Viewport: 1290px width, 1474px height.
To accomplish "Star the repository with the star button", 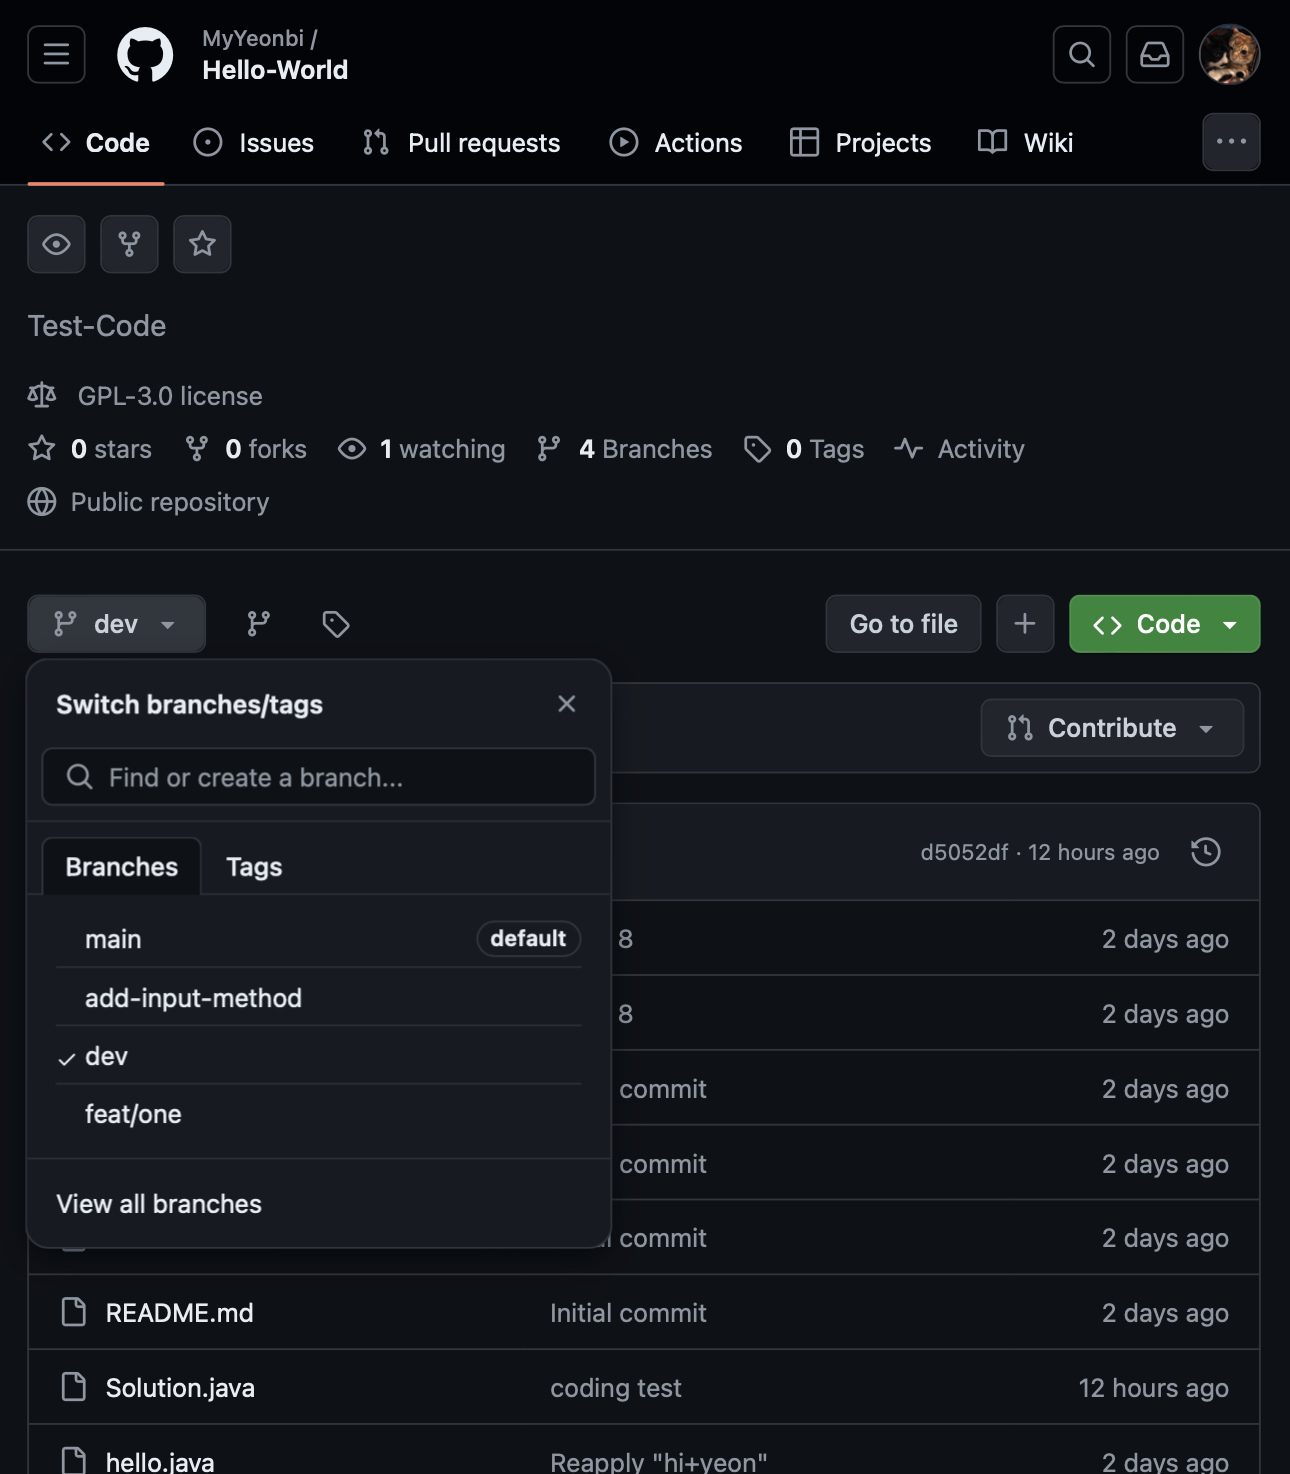I will 202,244.
